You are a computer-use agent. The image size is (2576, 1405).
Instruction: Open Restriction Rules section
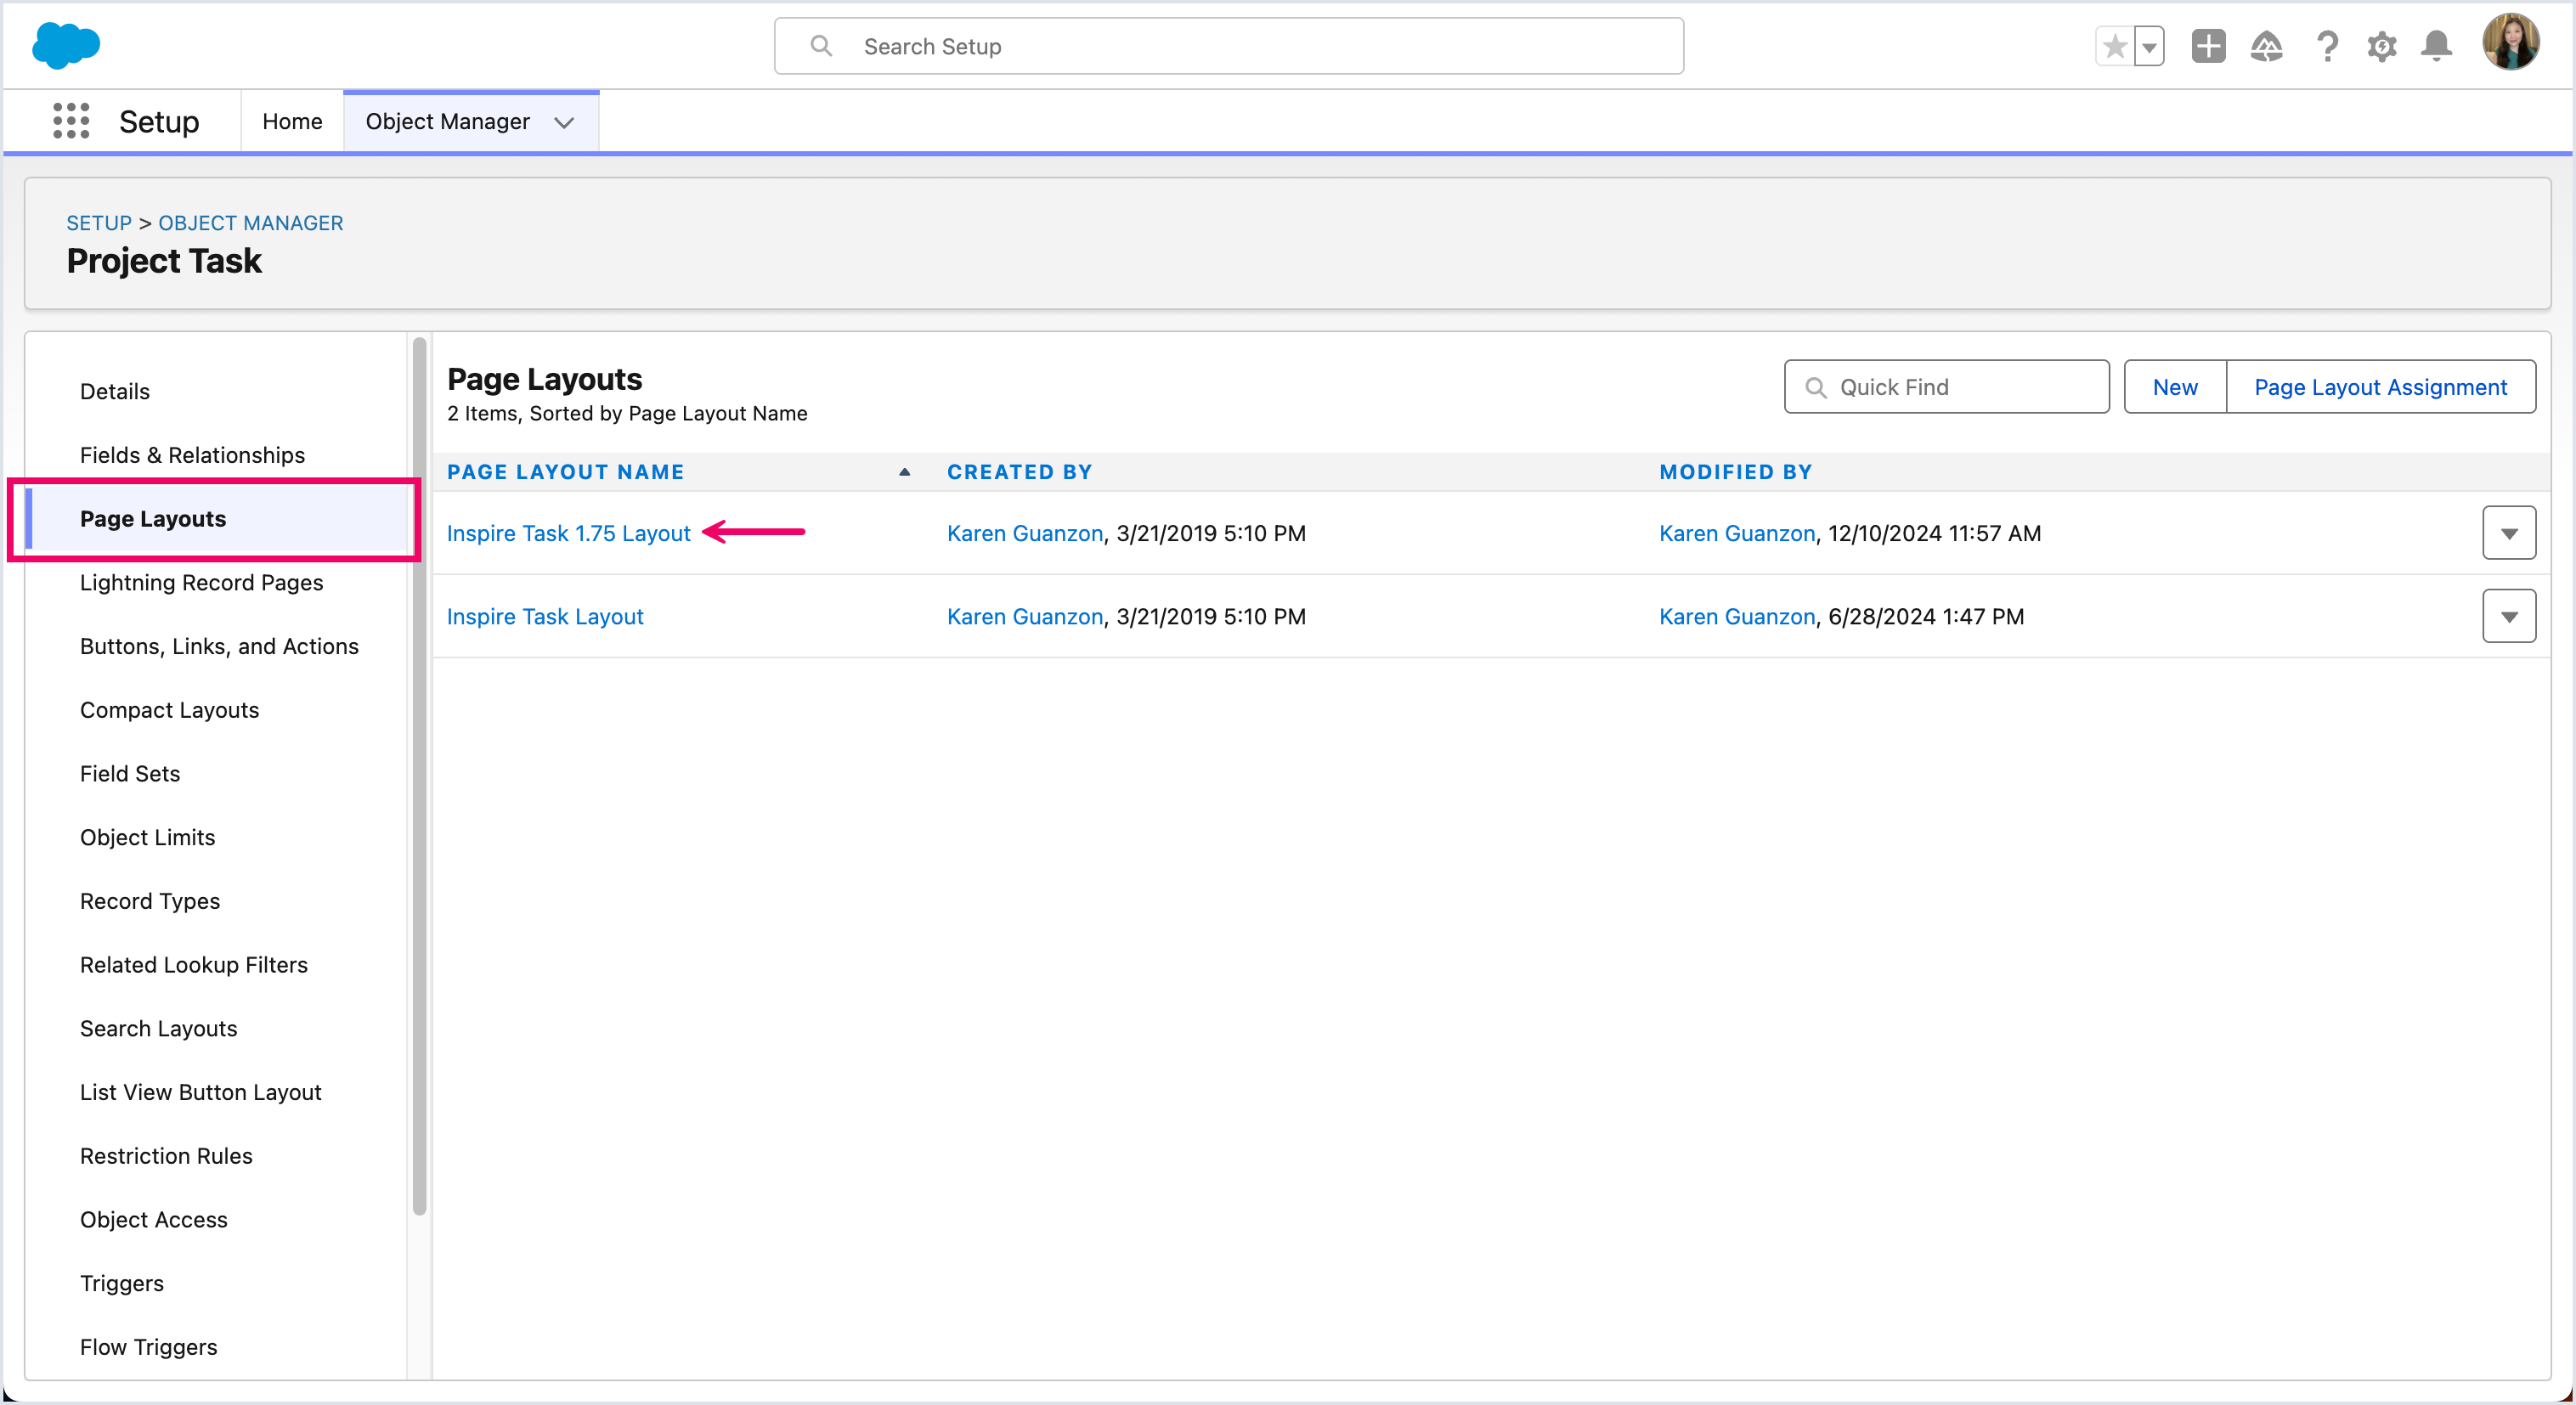(x=166, y=1156)
